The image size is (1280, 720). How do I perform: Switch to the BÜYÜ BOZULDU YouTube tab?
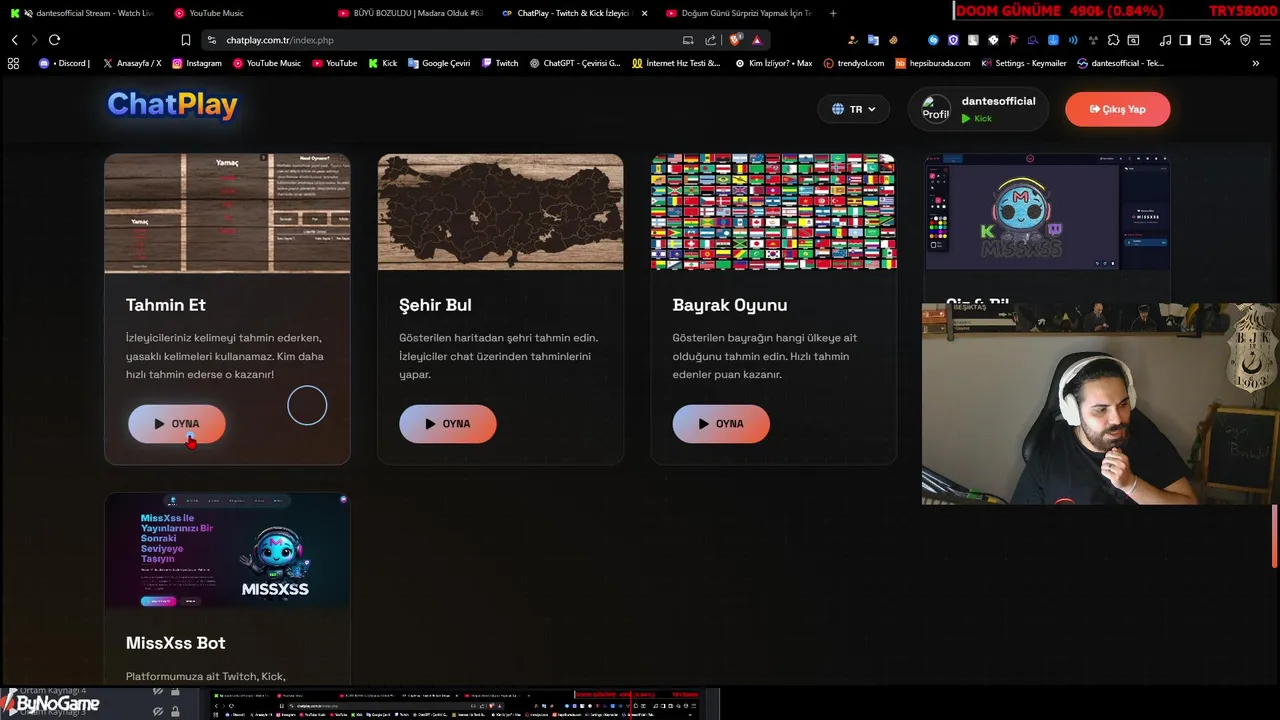click(x=410, y=13)
